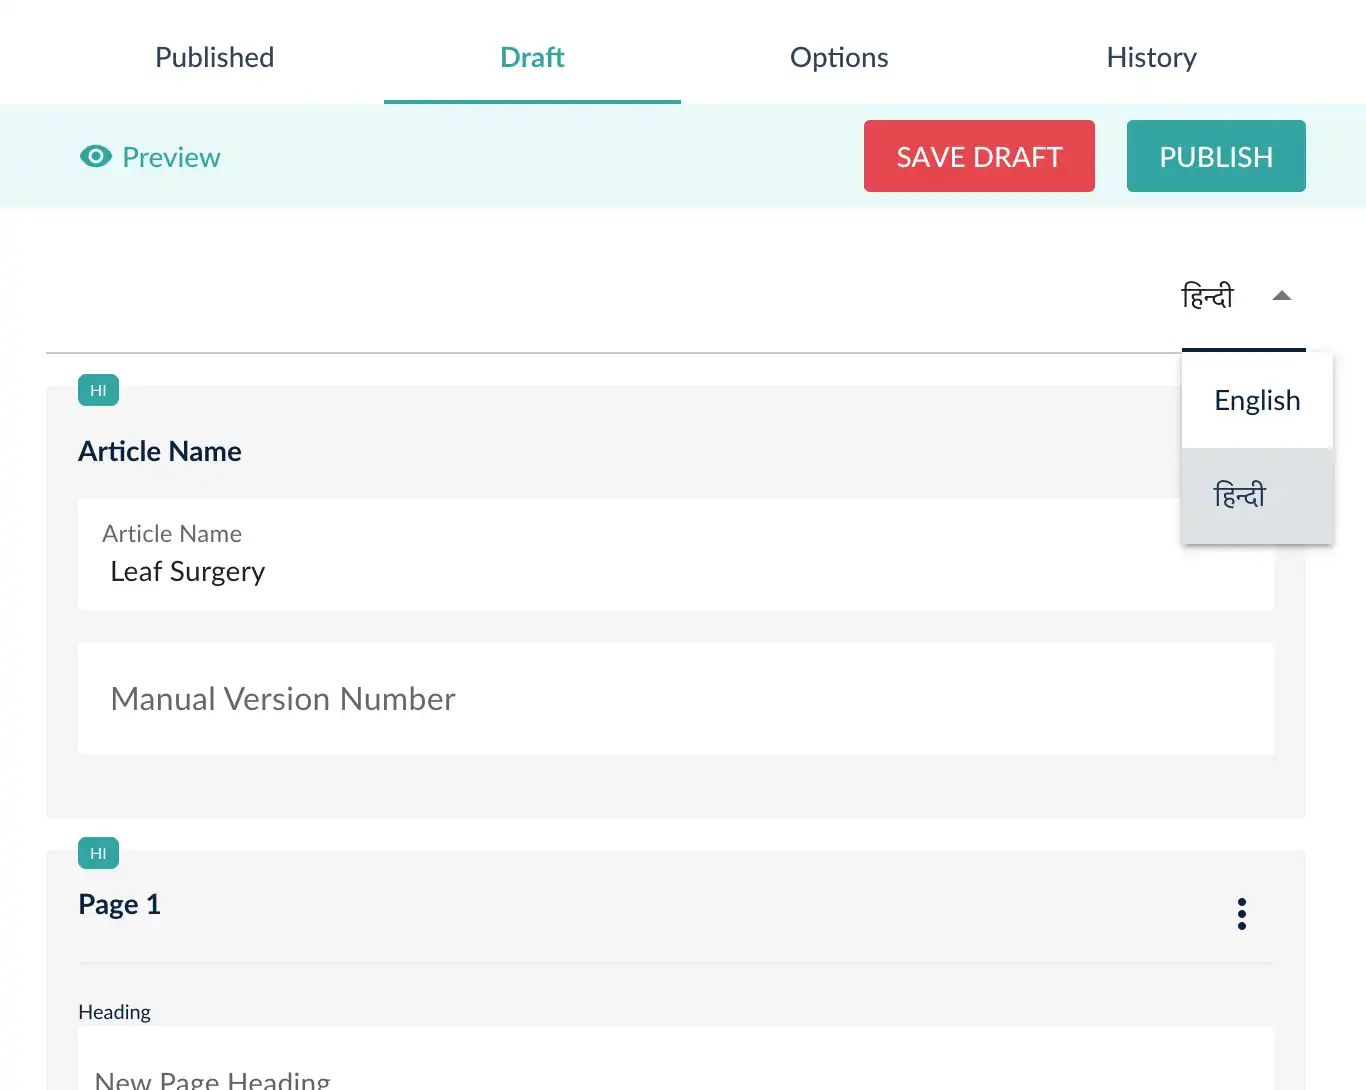The width and height of the screenshot is (1366, 1090).
Task: Publish the article with PUBLISH button
Action: pyautogui.click(x=1216, y=156)
